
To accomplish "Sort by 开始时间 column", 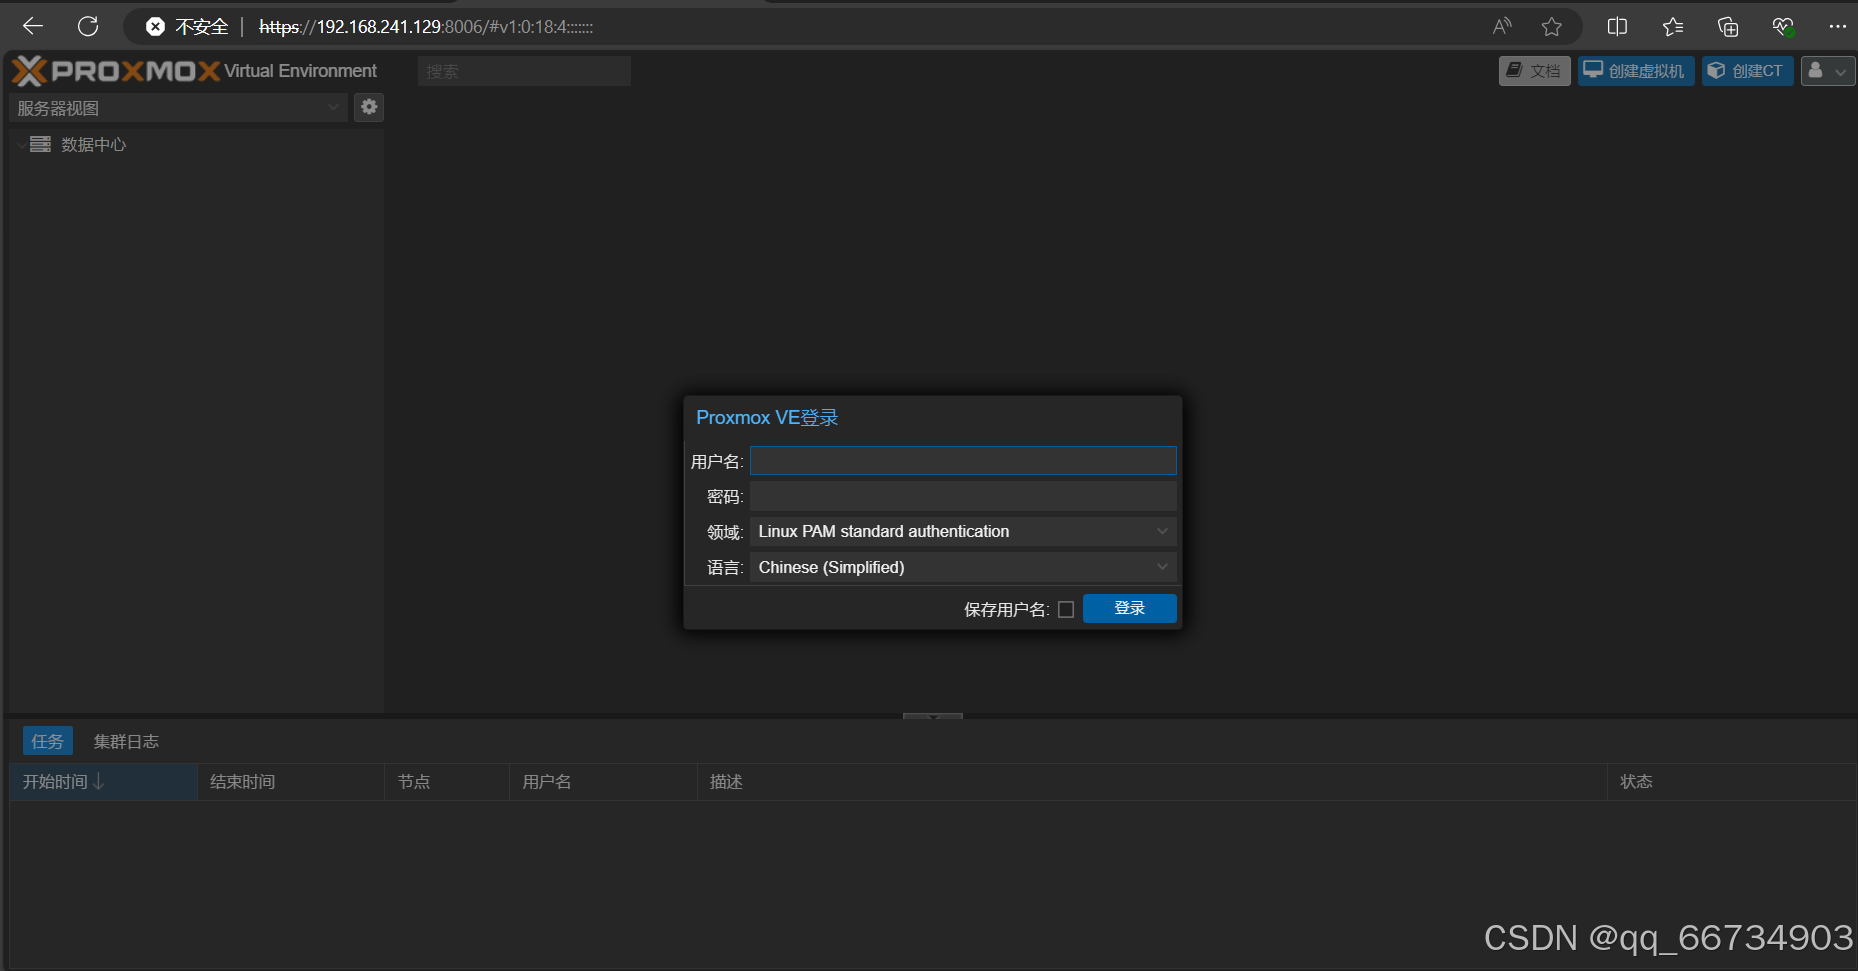I will point(103,782).
